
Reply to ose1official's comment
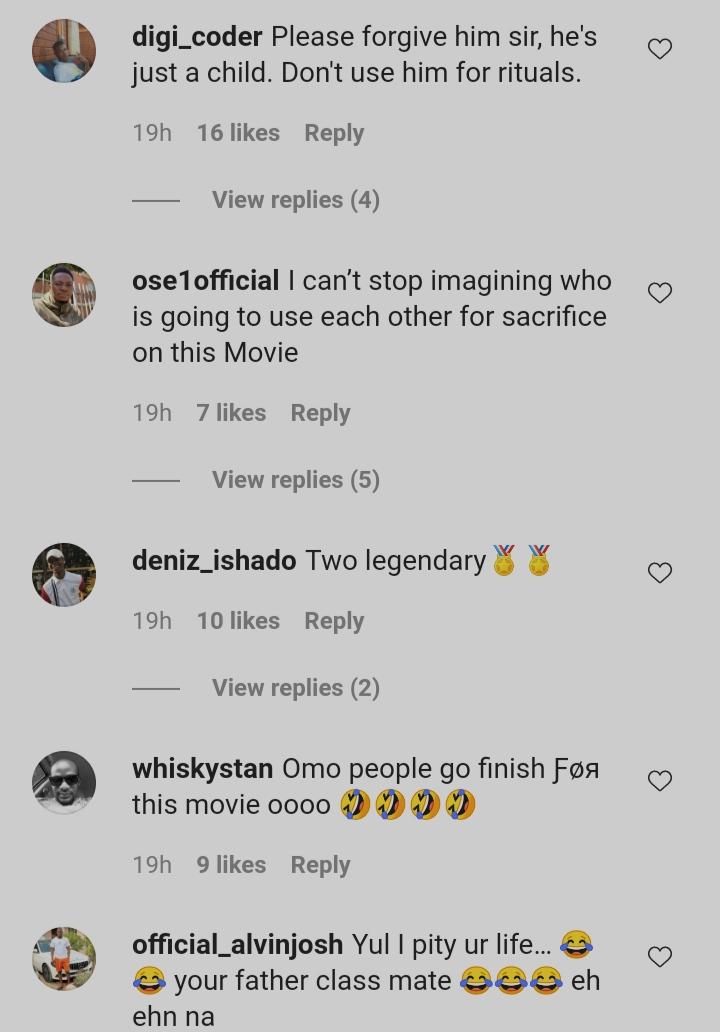(x=320, y=413)
